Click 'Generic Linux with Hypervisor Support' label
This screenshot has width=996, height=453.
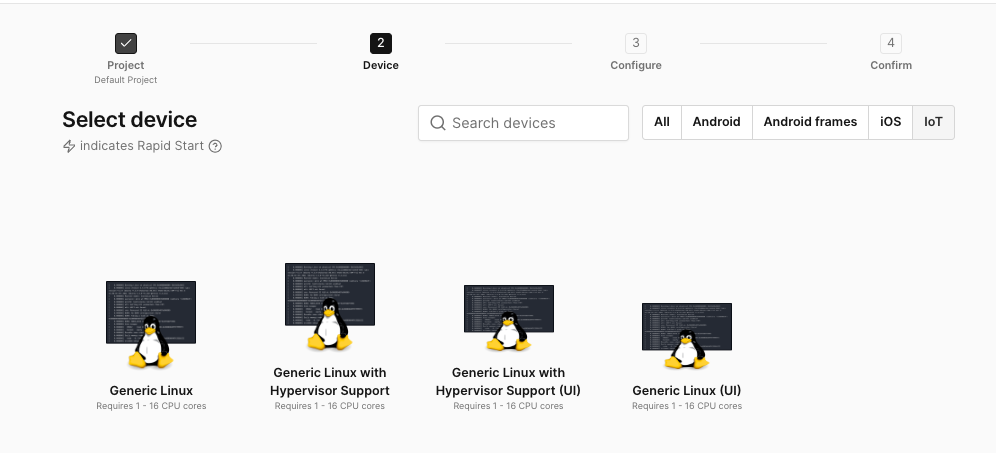(x=330, y=381)
